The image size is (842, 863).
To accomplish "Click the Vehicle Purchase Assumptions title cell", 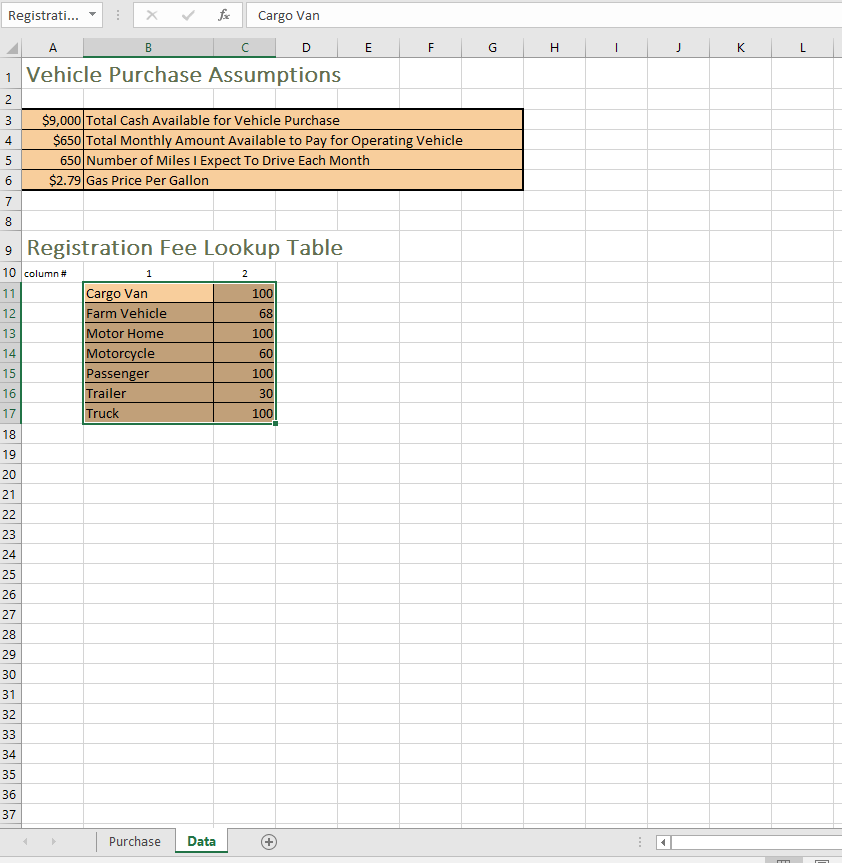I will pyautogui.click(x=183, y=74).
